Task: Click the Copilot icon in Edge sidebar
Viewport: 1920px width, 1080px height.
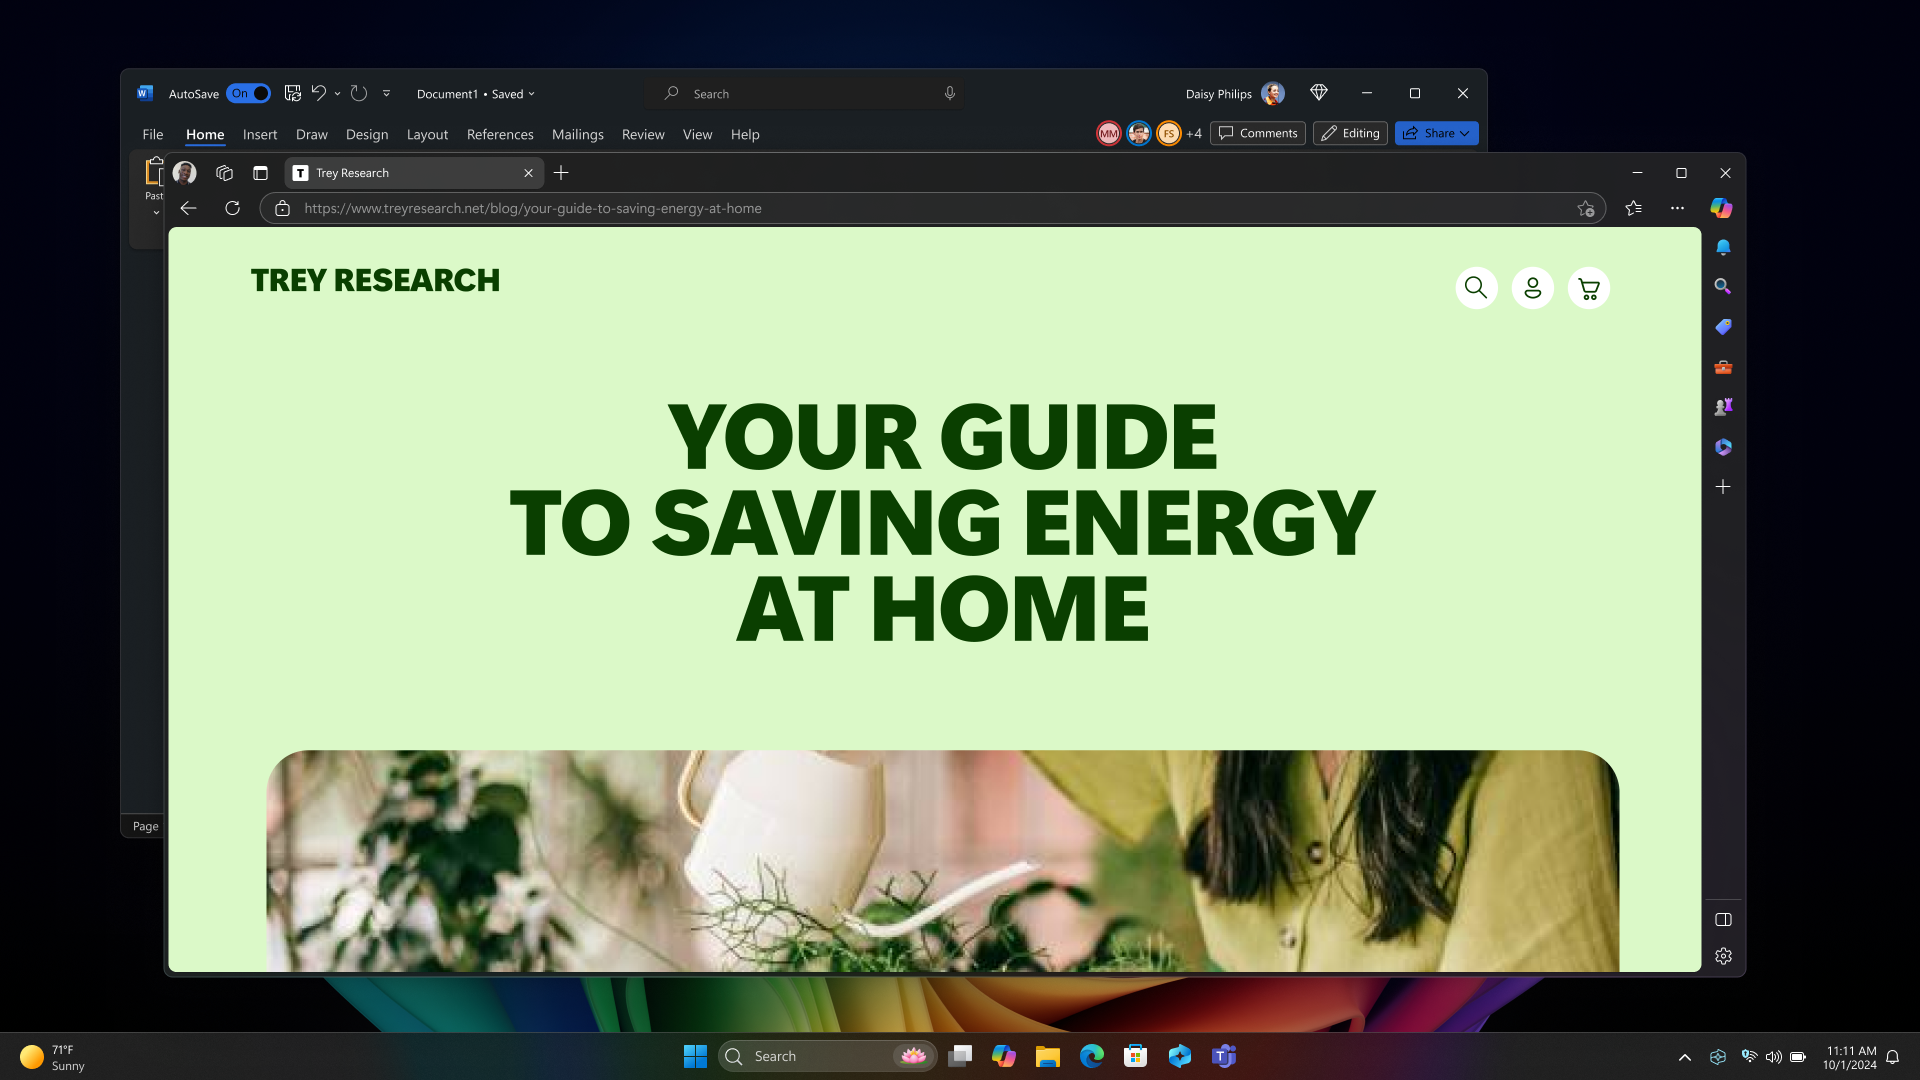Action: point(1721,208)
